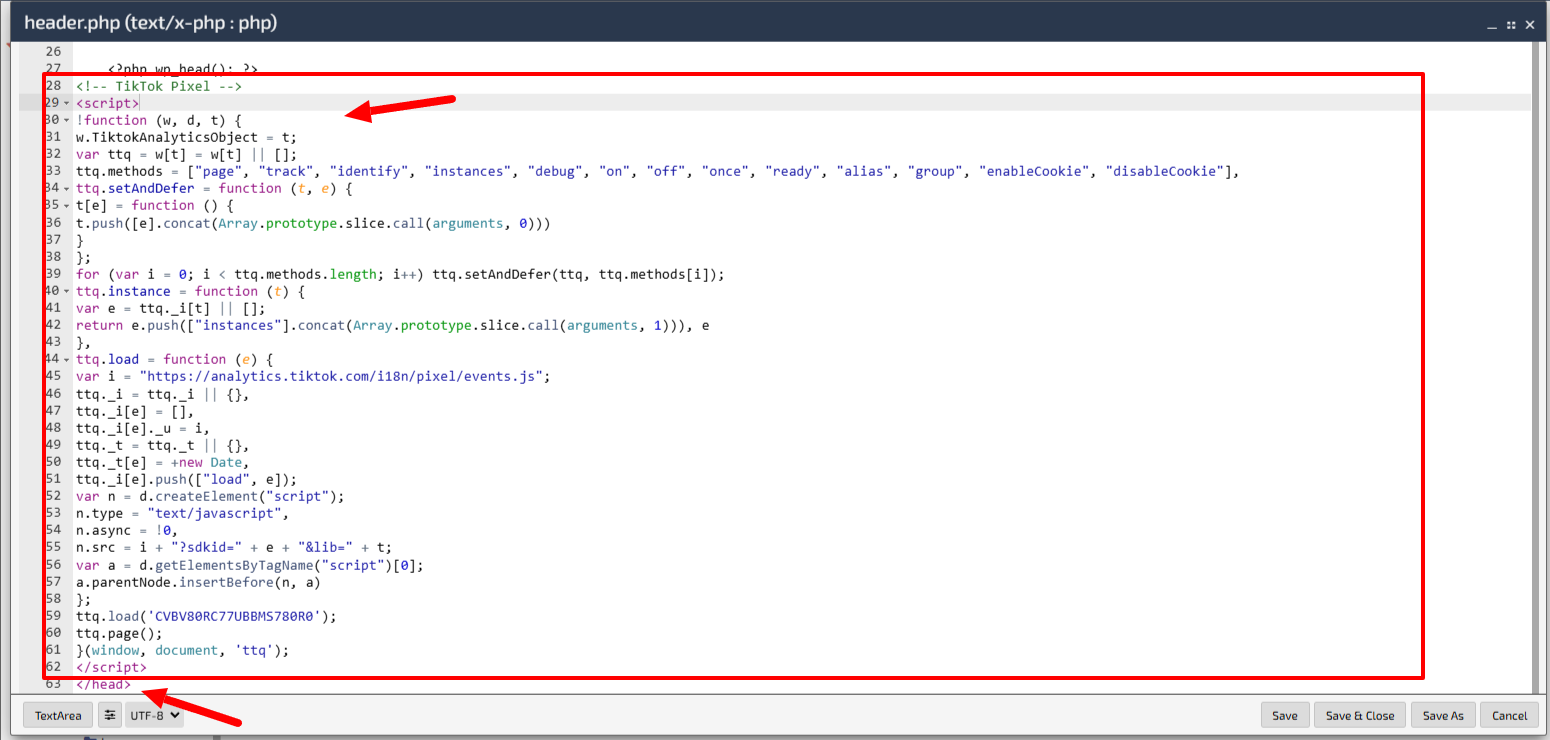Toggle fullscreen for the header.php editor
Image resolution: width=1550 pixels, height=740 pixels.
pos(1511,24)
